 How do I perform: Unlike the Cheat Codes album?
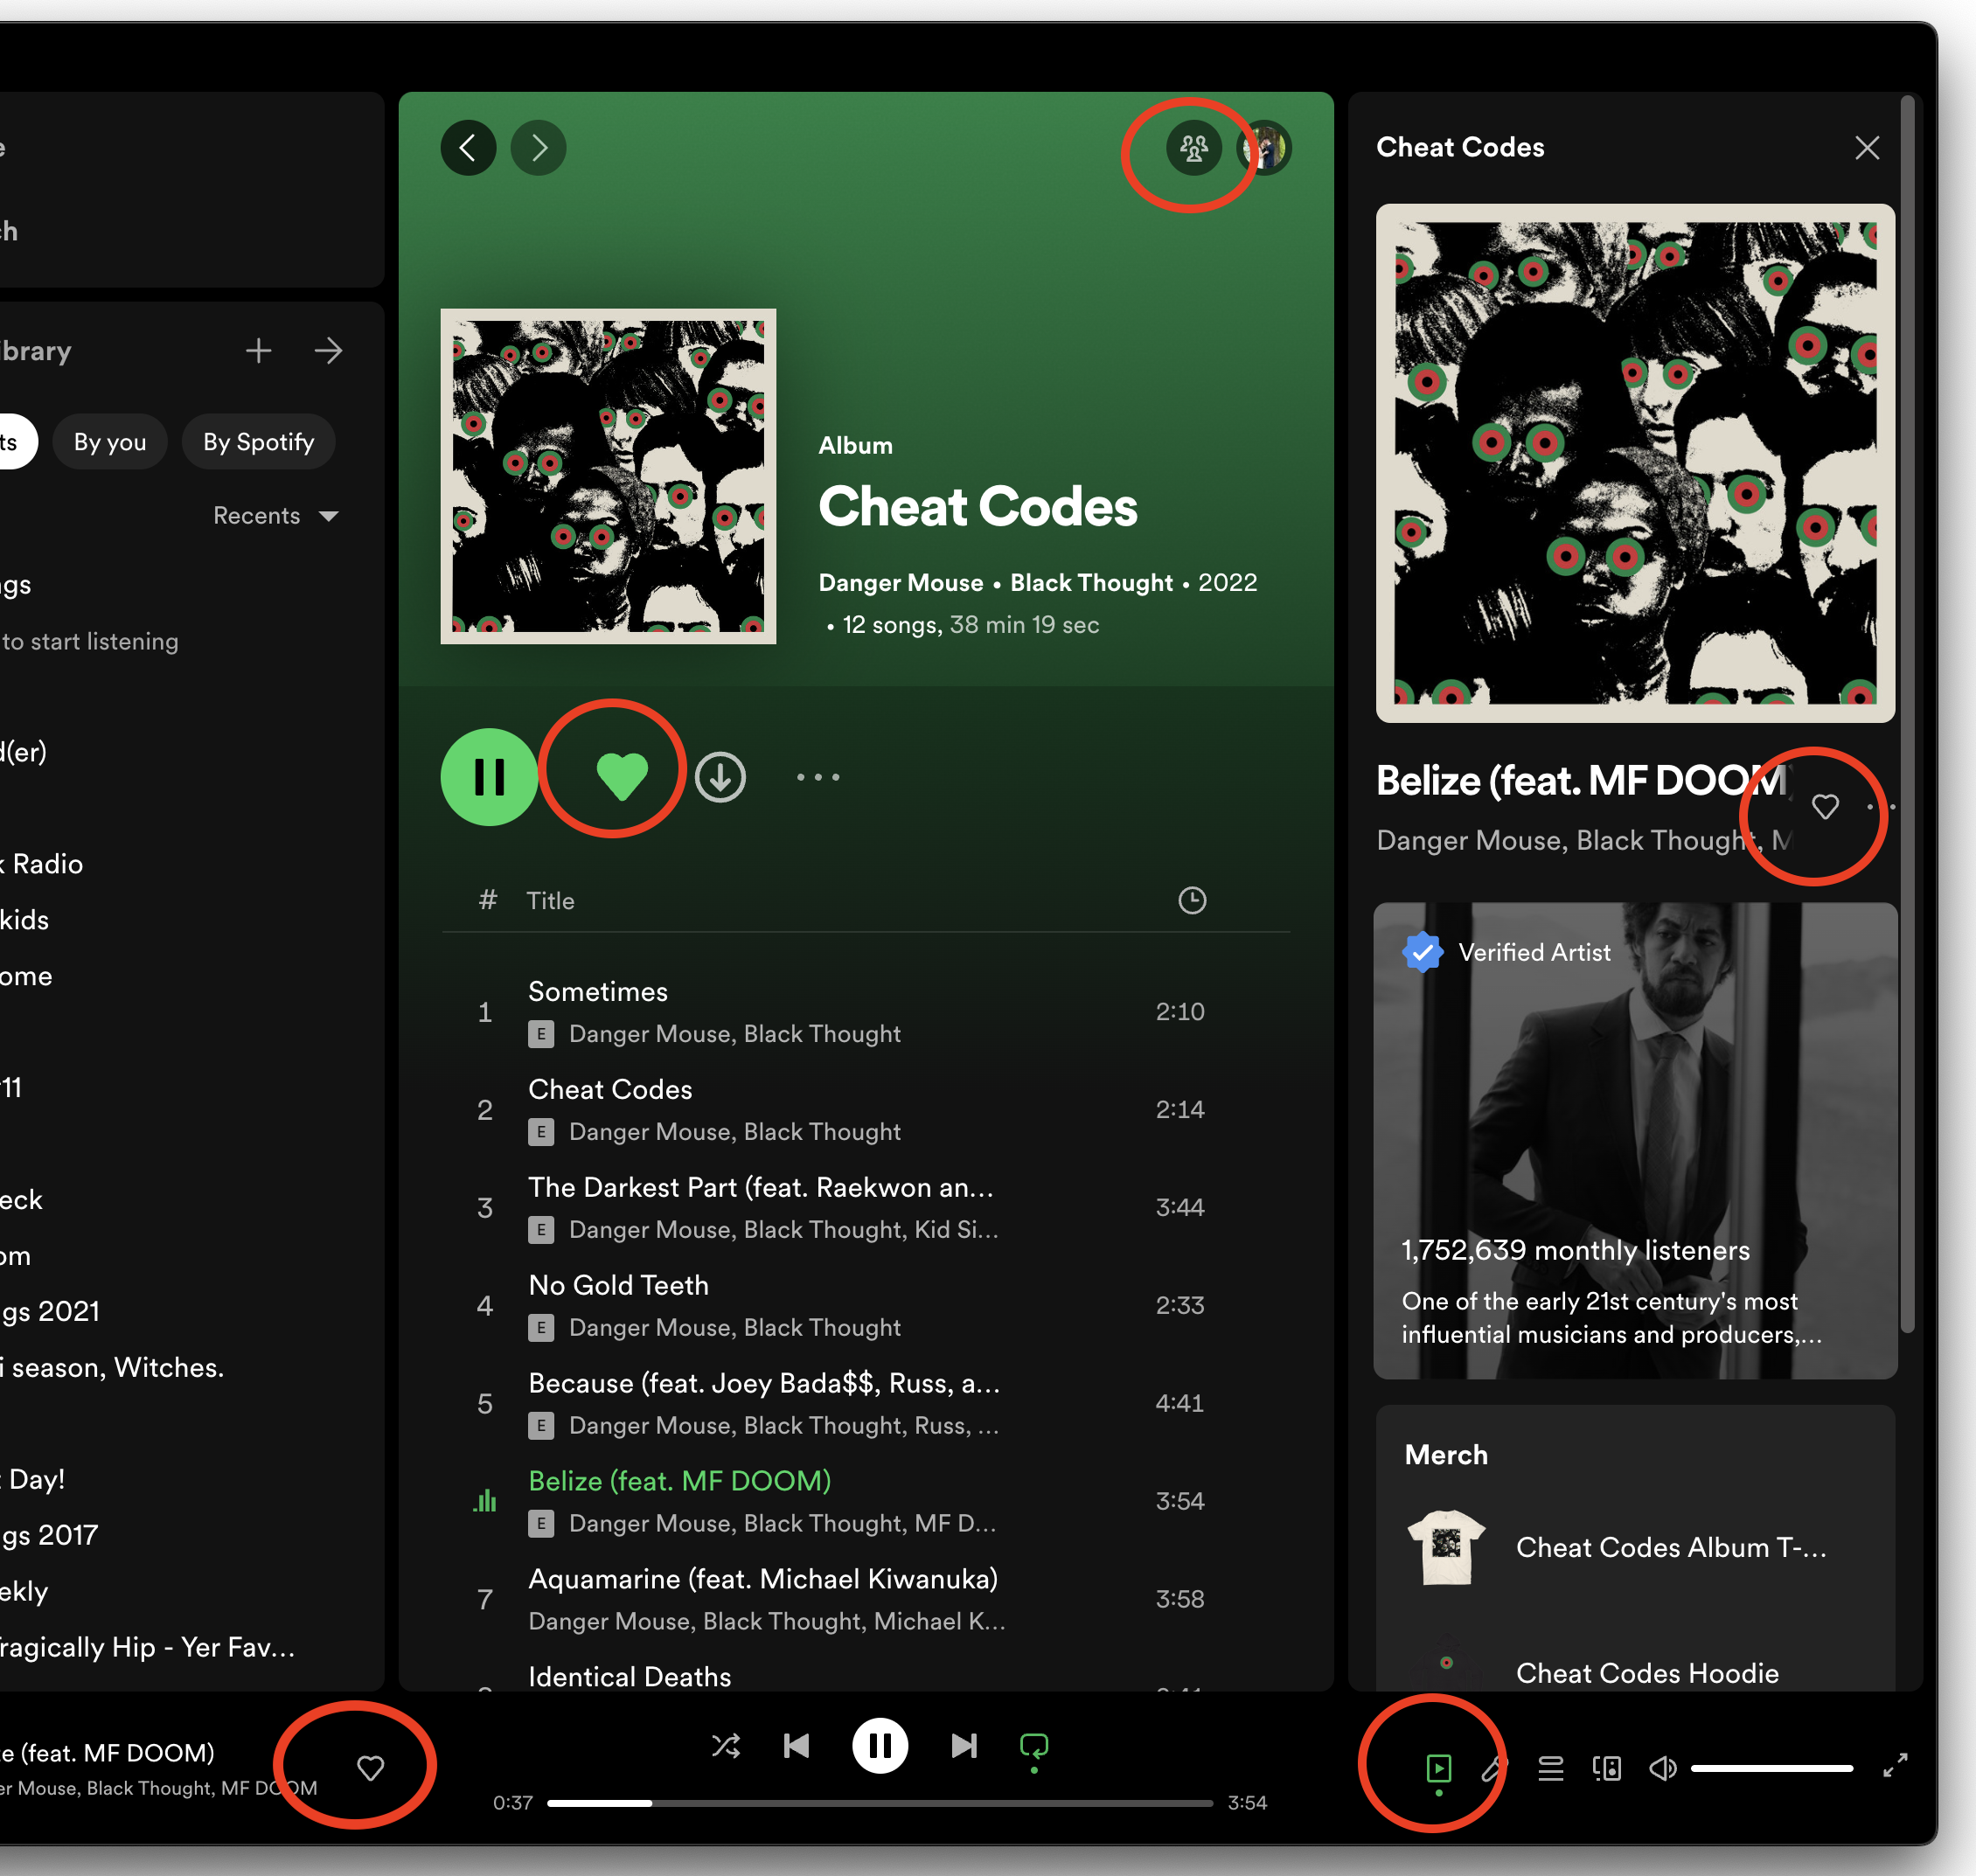[x=622, y=776]
